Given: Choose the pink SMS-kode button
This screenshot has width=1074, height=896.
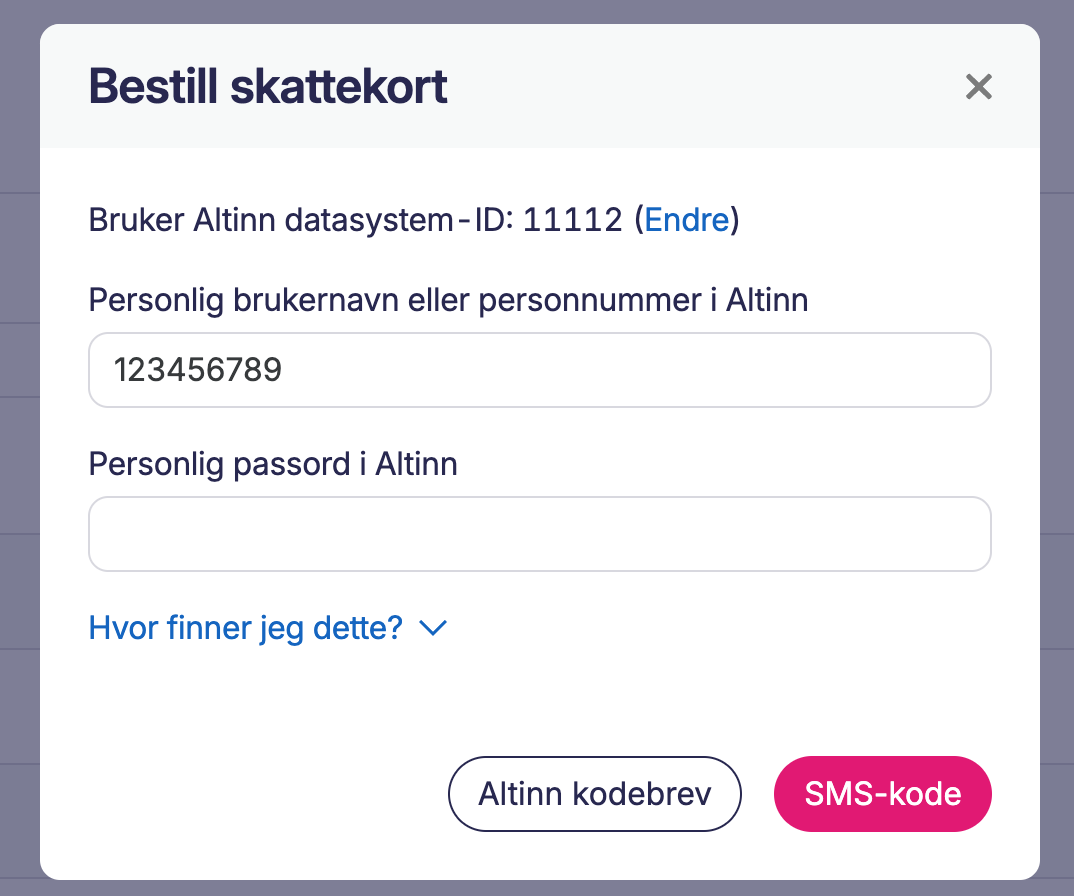Looking at the screenshot, I should point(882,794).
